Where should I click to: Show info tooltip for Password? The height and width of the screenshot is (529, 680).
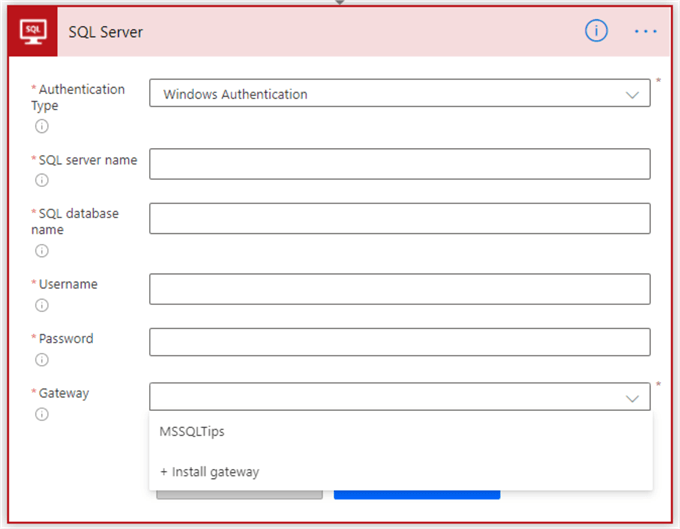[x=42, y=359]
